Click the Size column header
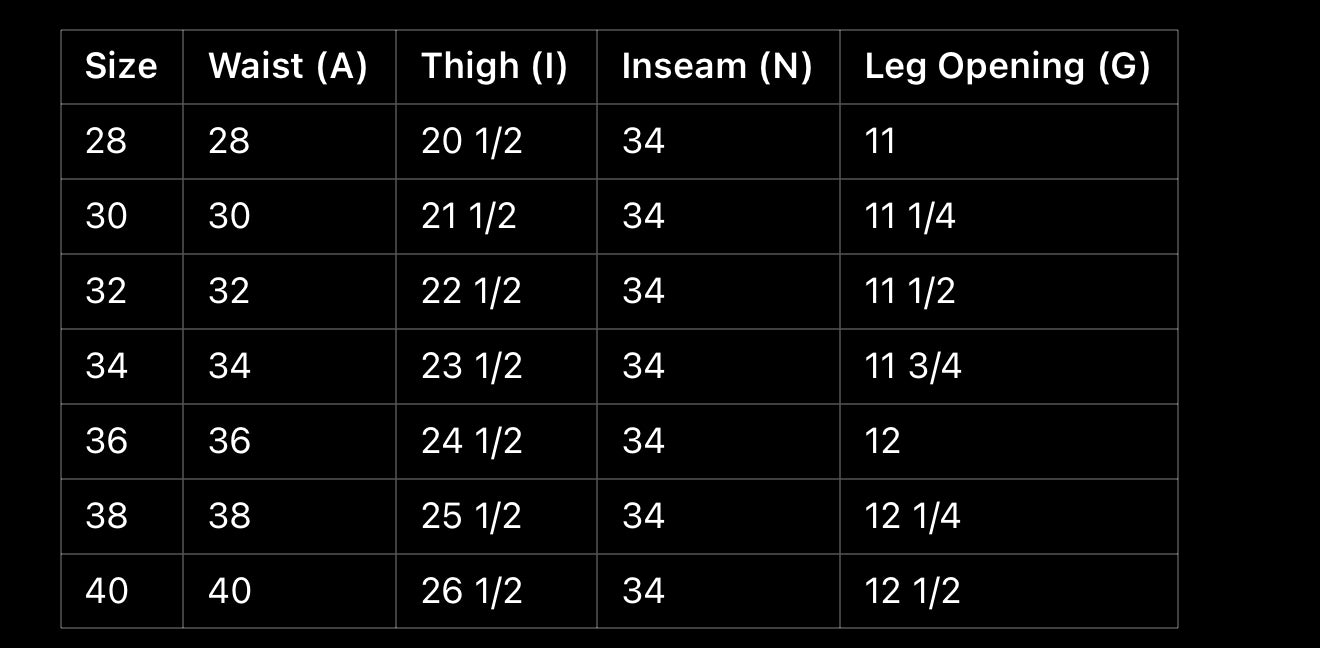Image resolution: width=1320 pixels, height=648 pixels. tap(121, 66)
